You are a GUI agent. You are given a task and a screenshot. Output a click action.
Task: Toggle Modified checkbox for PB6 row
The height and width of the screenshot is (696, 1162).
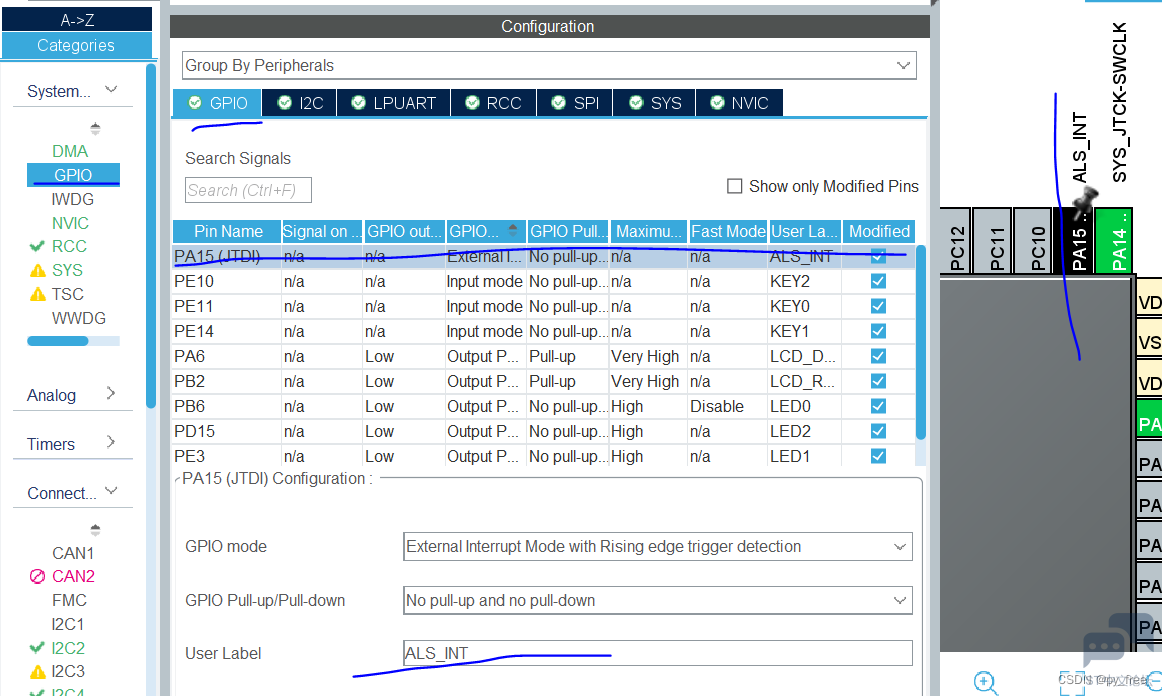[x=878, y=406]
